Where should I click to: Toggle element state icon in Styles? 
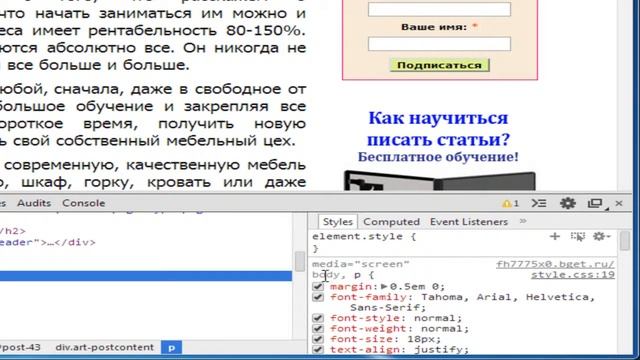click(x=578, y=236)
